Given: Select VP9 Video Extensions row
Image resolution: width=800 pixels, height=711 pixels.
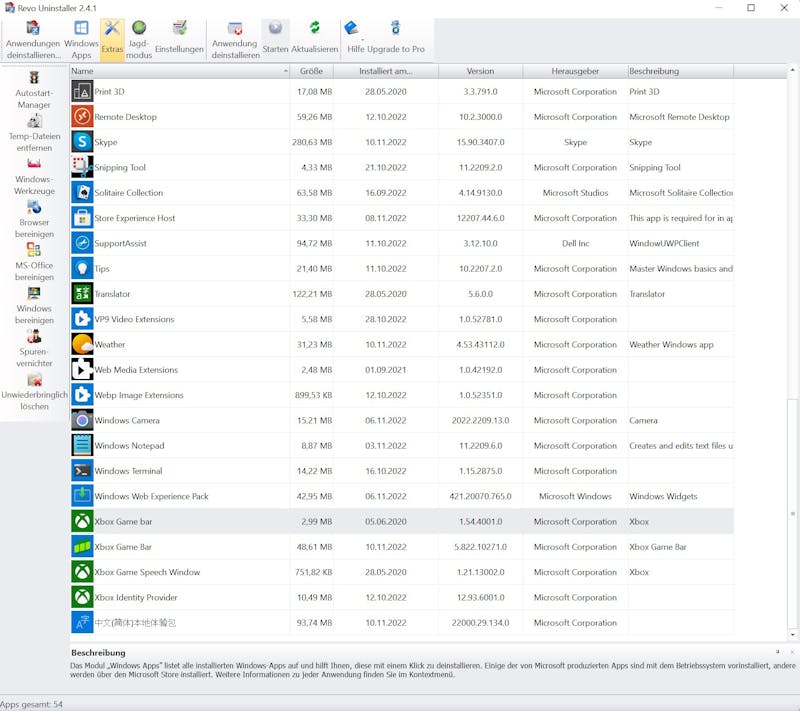Looking at the screenshot, I should (x=402, y=319).
